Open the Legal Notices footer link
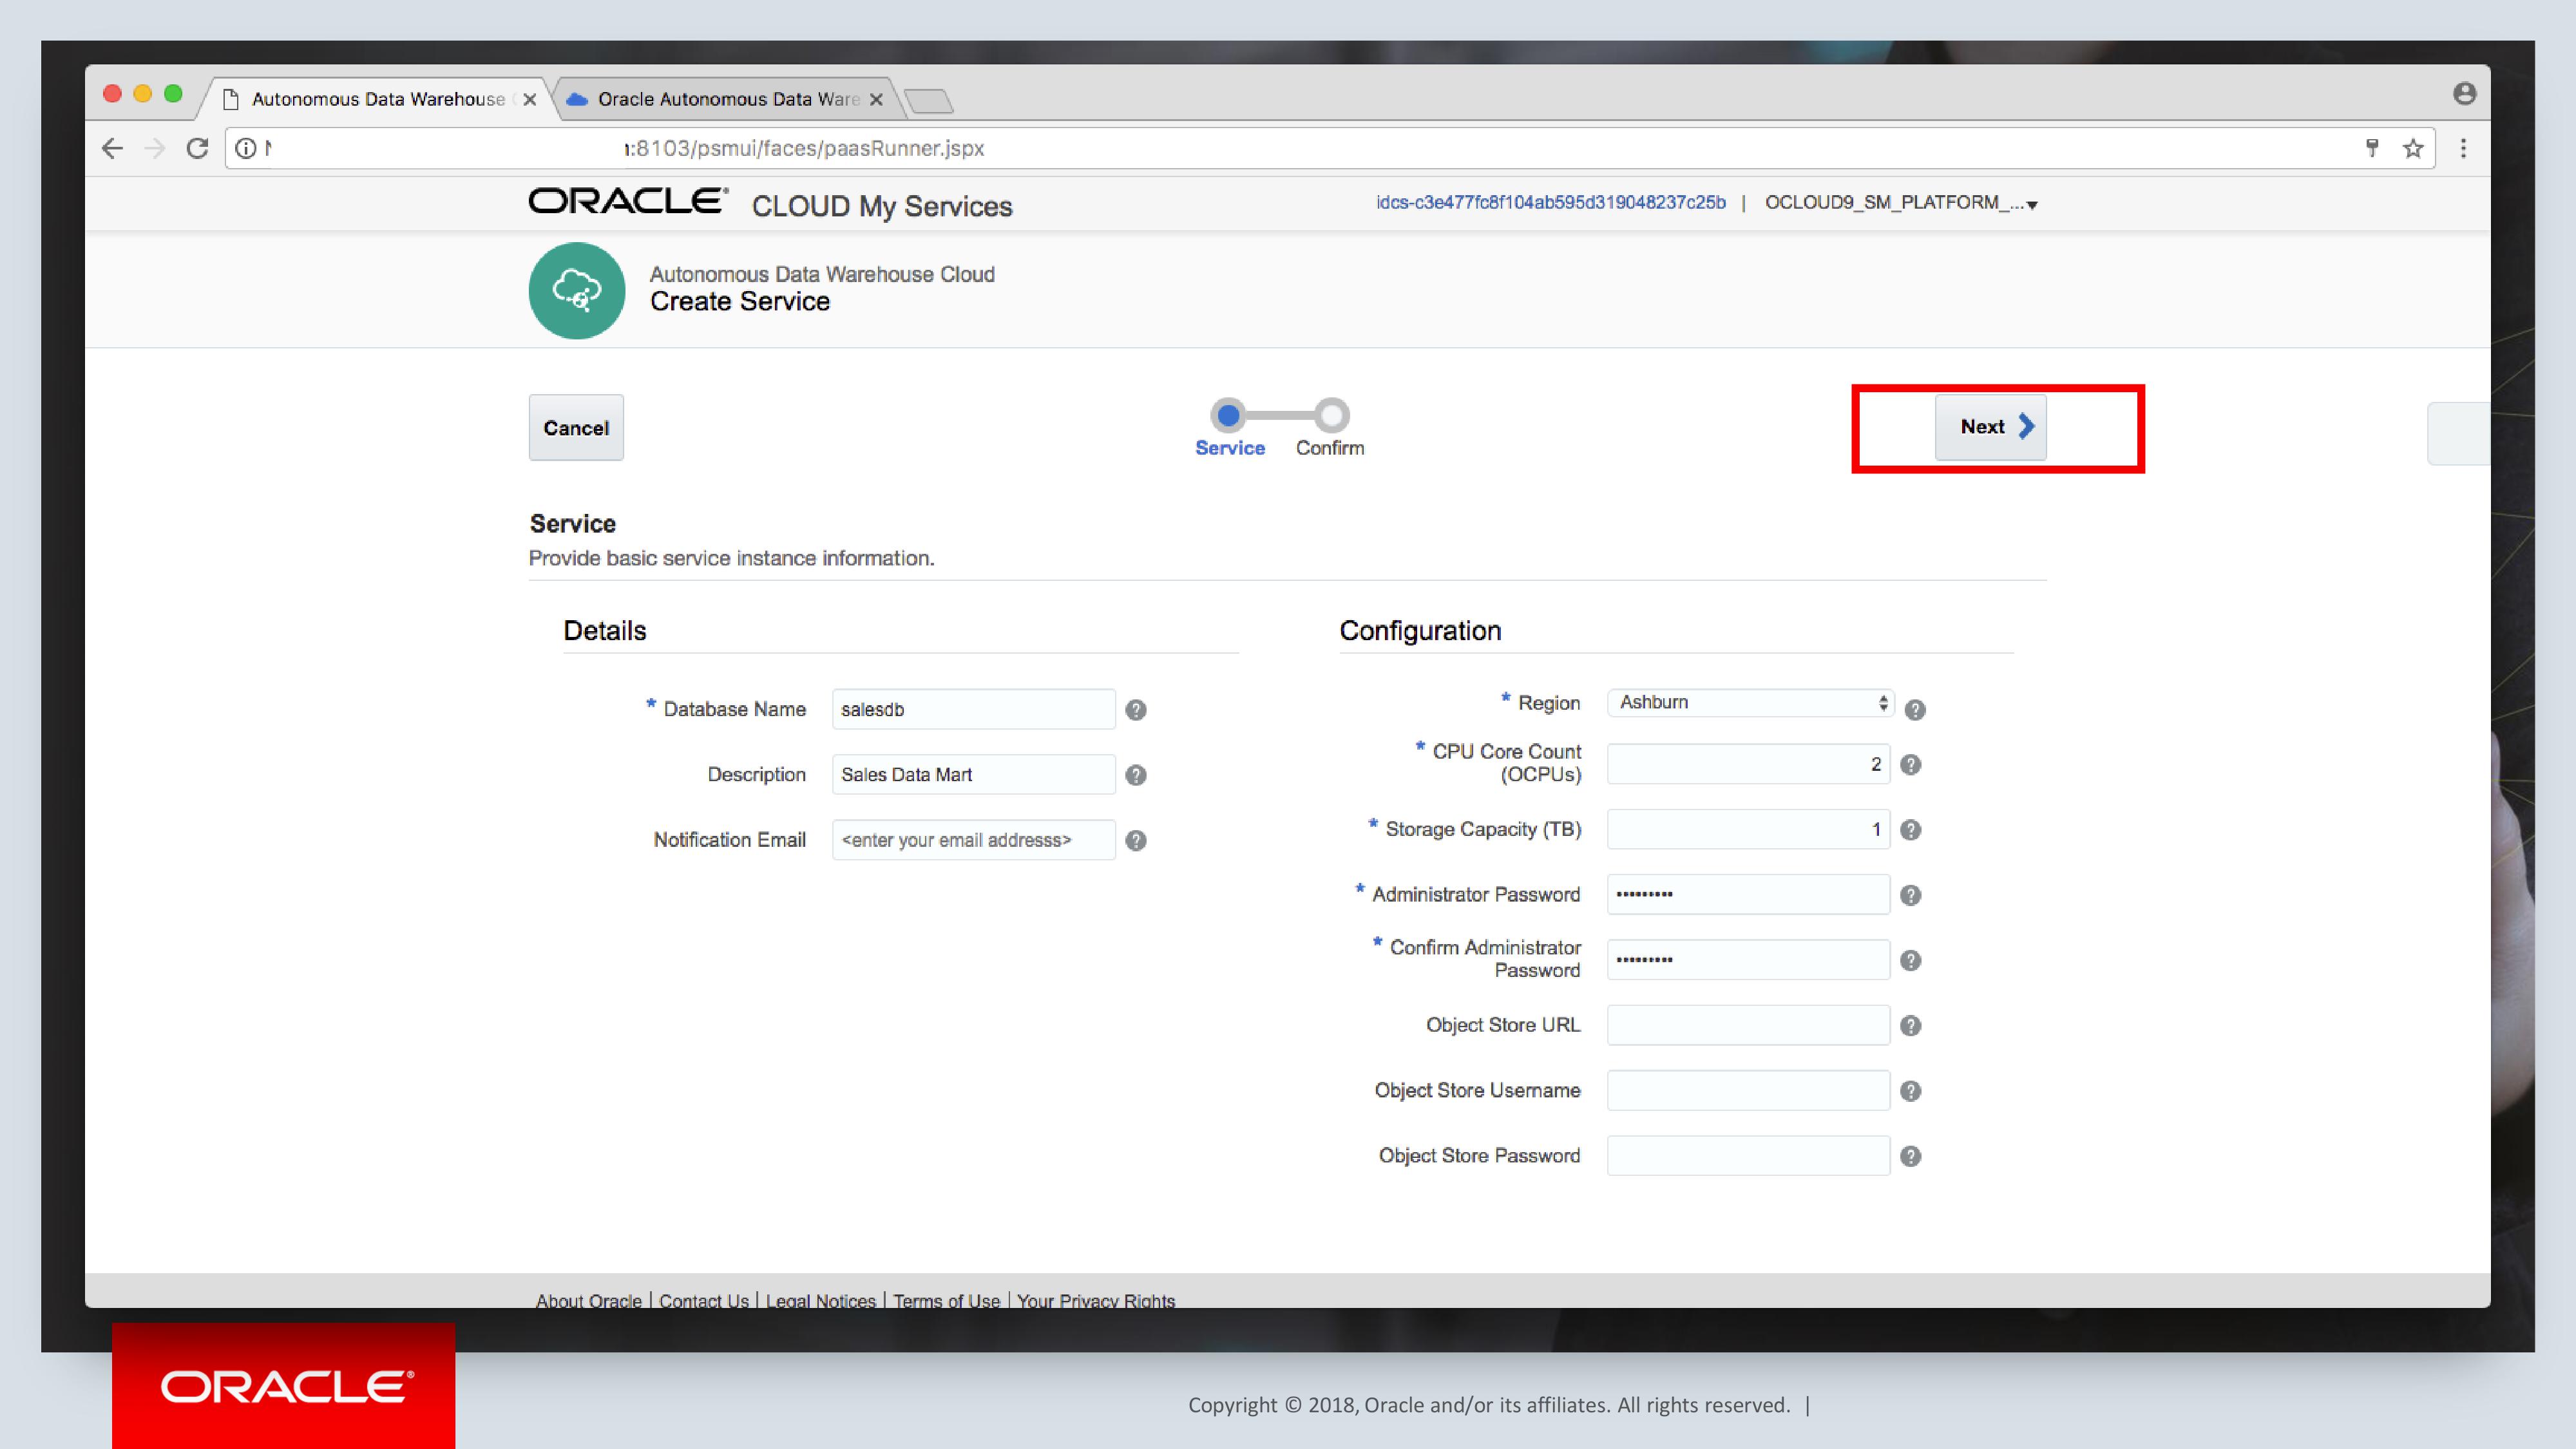Viewport: 2576px width, 1449px height. 820,1300
